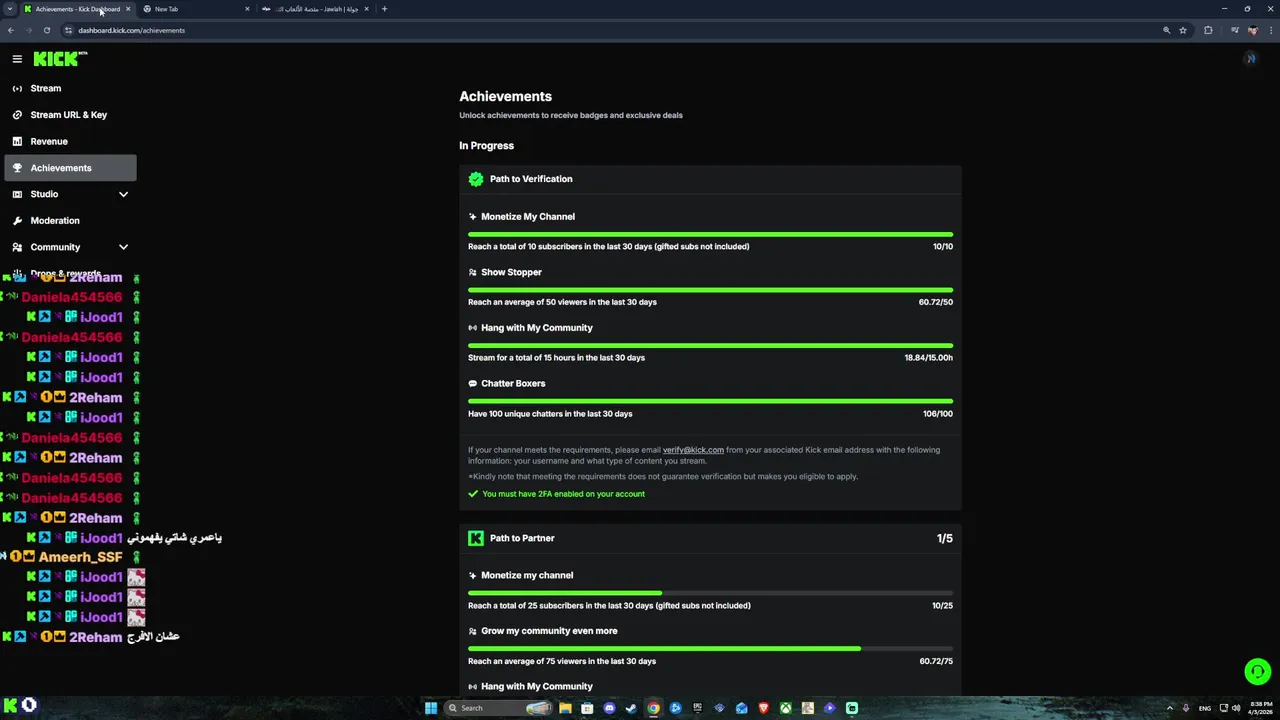Click the 60.72/75 viewers value

point(936,661)
